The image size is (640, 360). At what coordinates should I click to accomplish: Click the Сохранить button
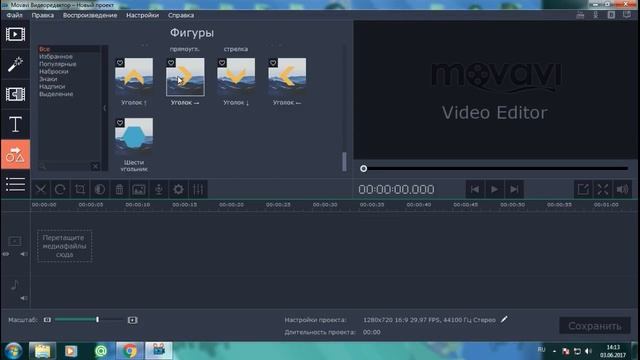click(595, 326)
